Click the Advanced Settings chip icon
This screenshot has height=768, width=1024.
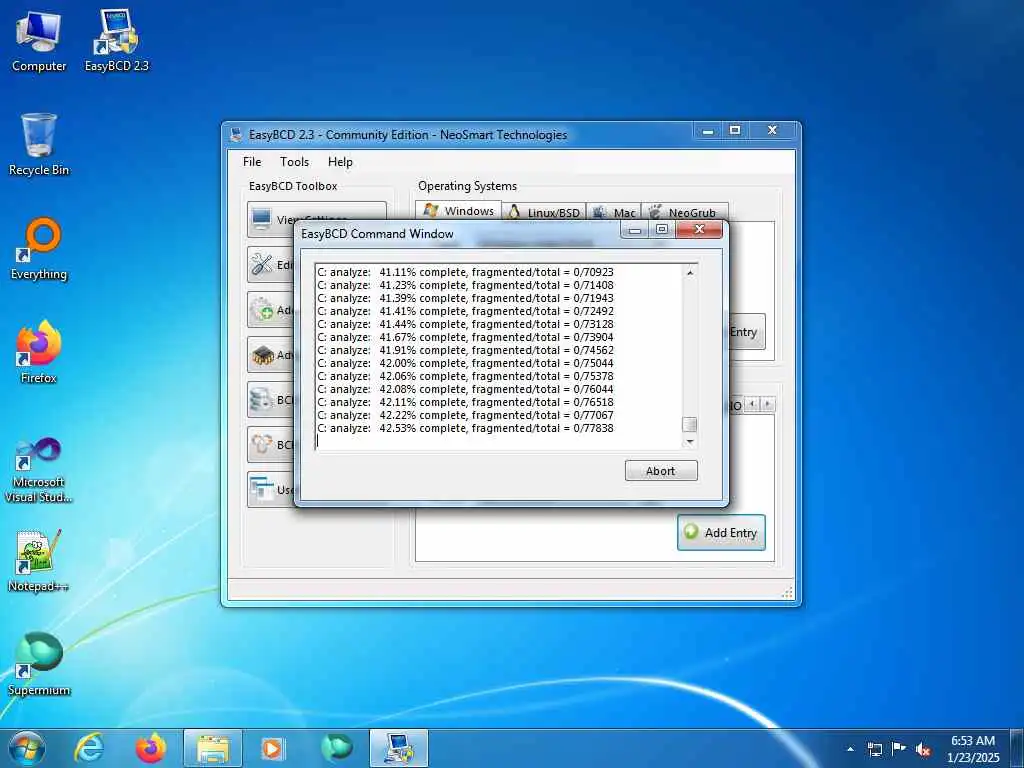click(263, 355)
